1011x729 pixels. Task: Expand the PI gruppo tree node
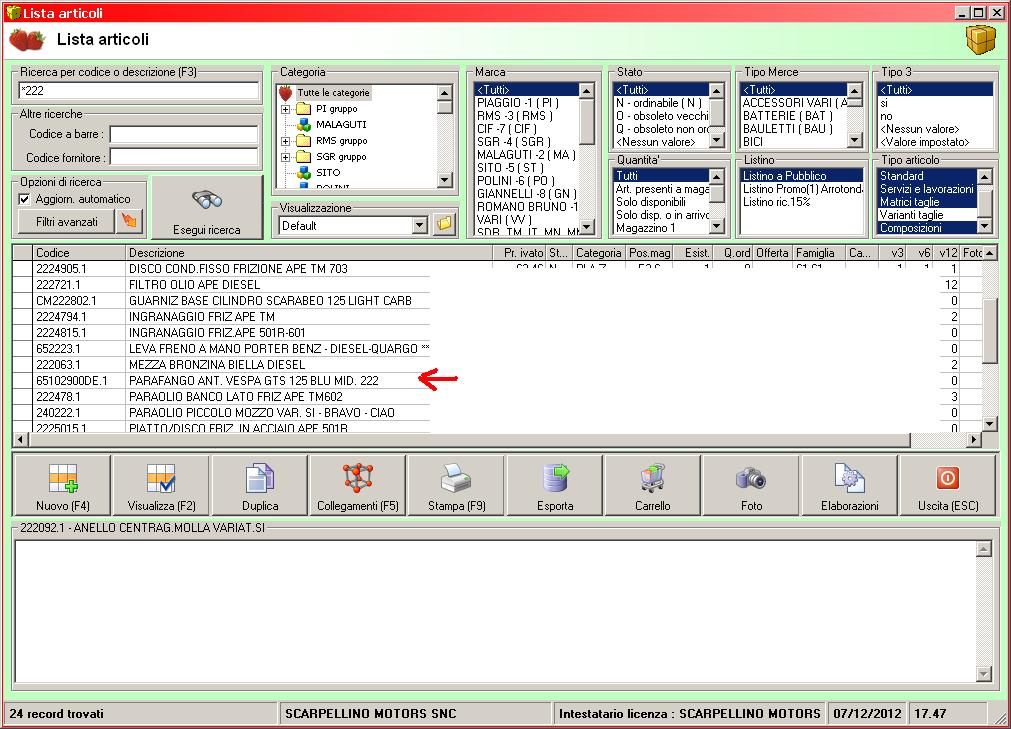(286, 109)
